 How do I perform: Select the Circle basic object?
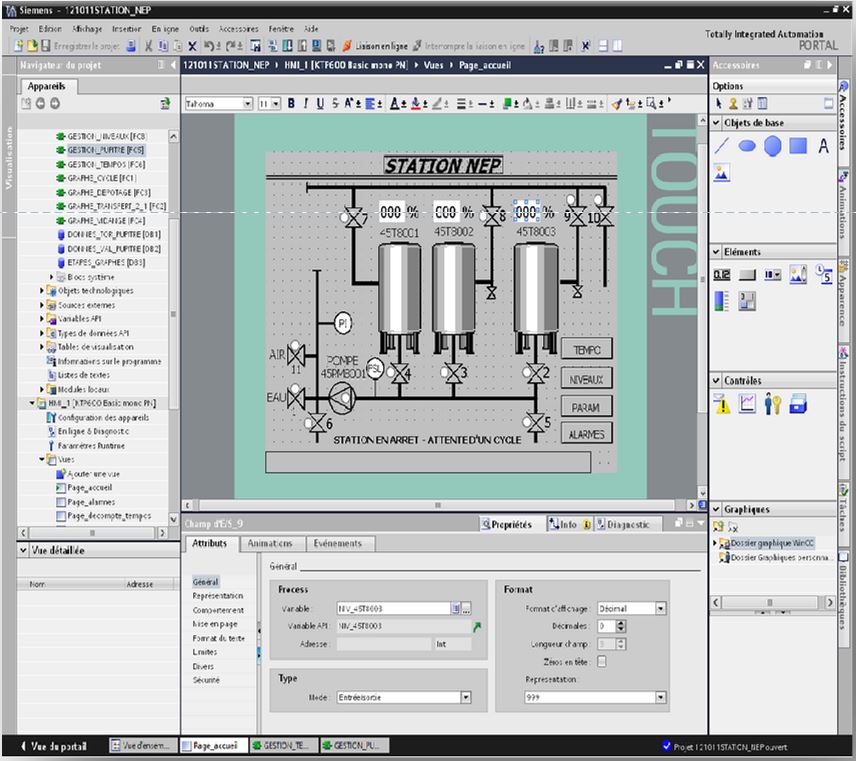click(x=772, y=146)
